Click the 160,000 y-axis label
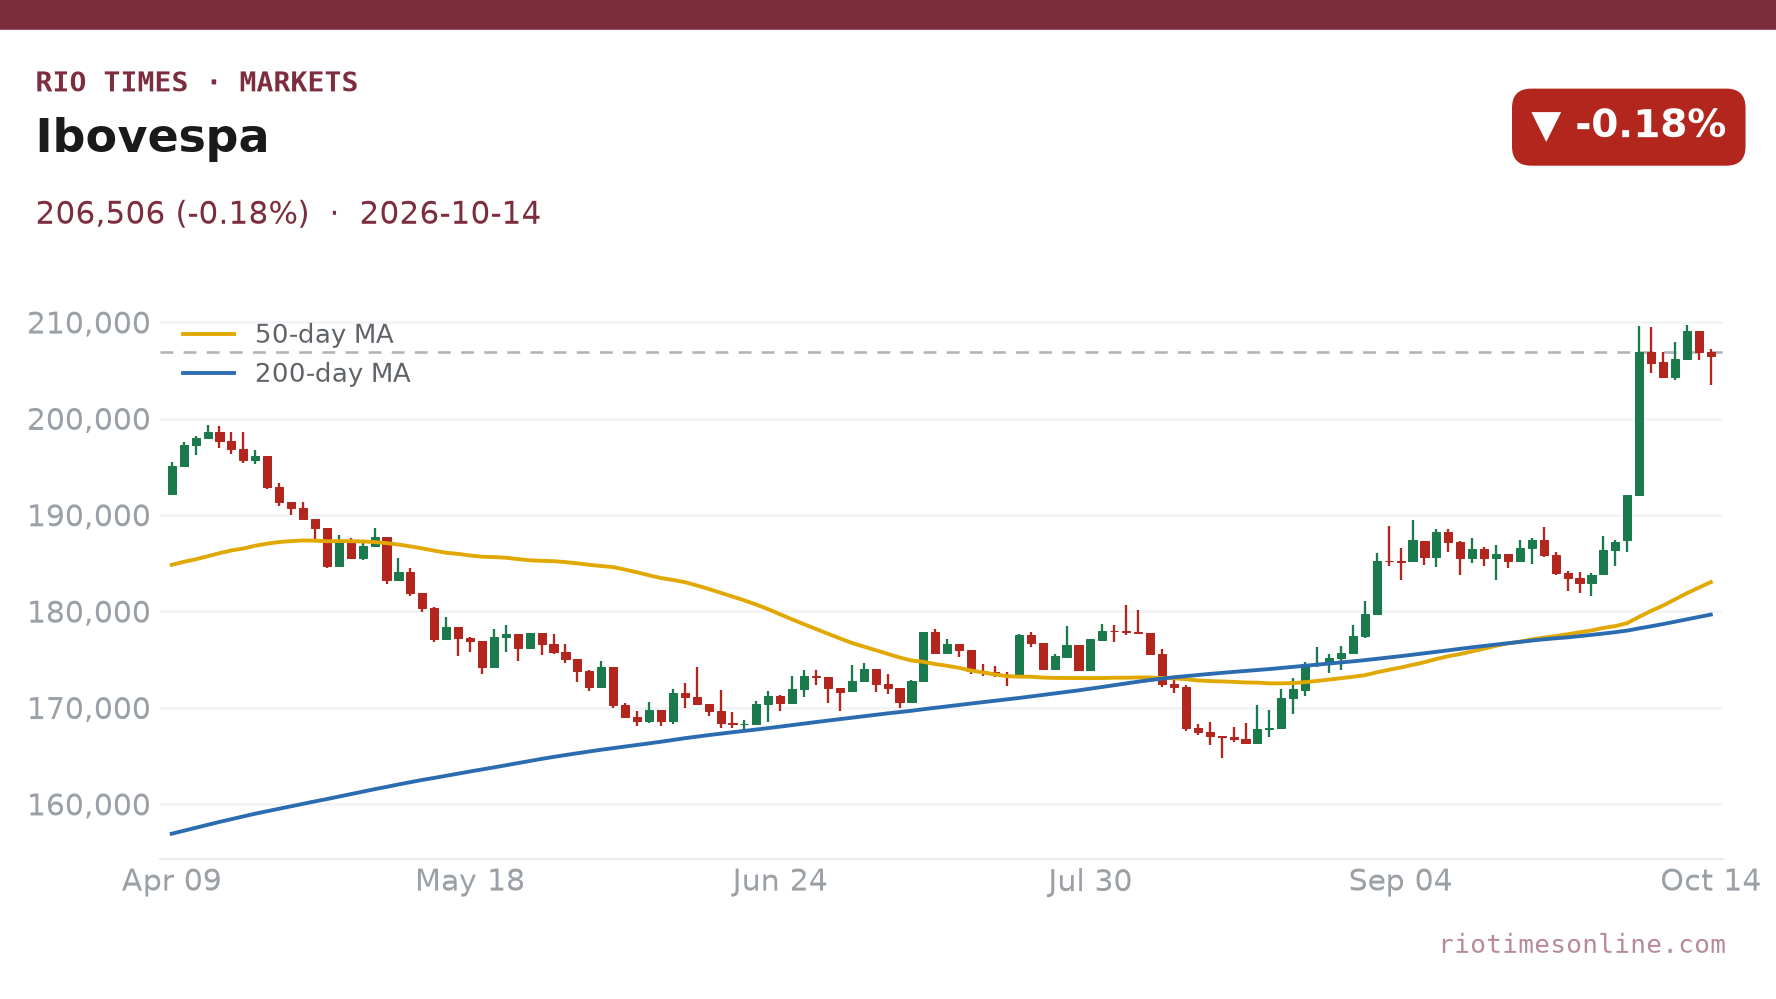The height and width of the screenshot is (999, 1776). pos(89,805)
